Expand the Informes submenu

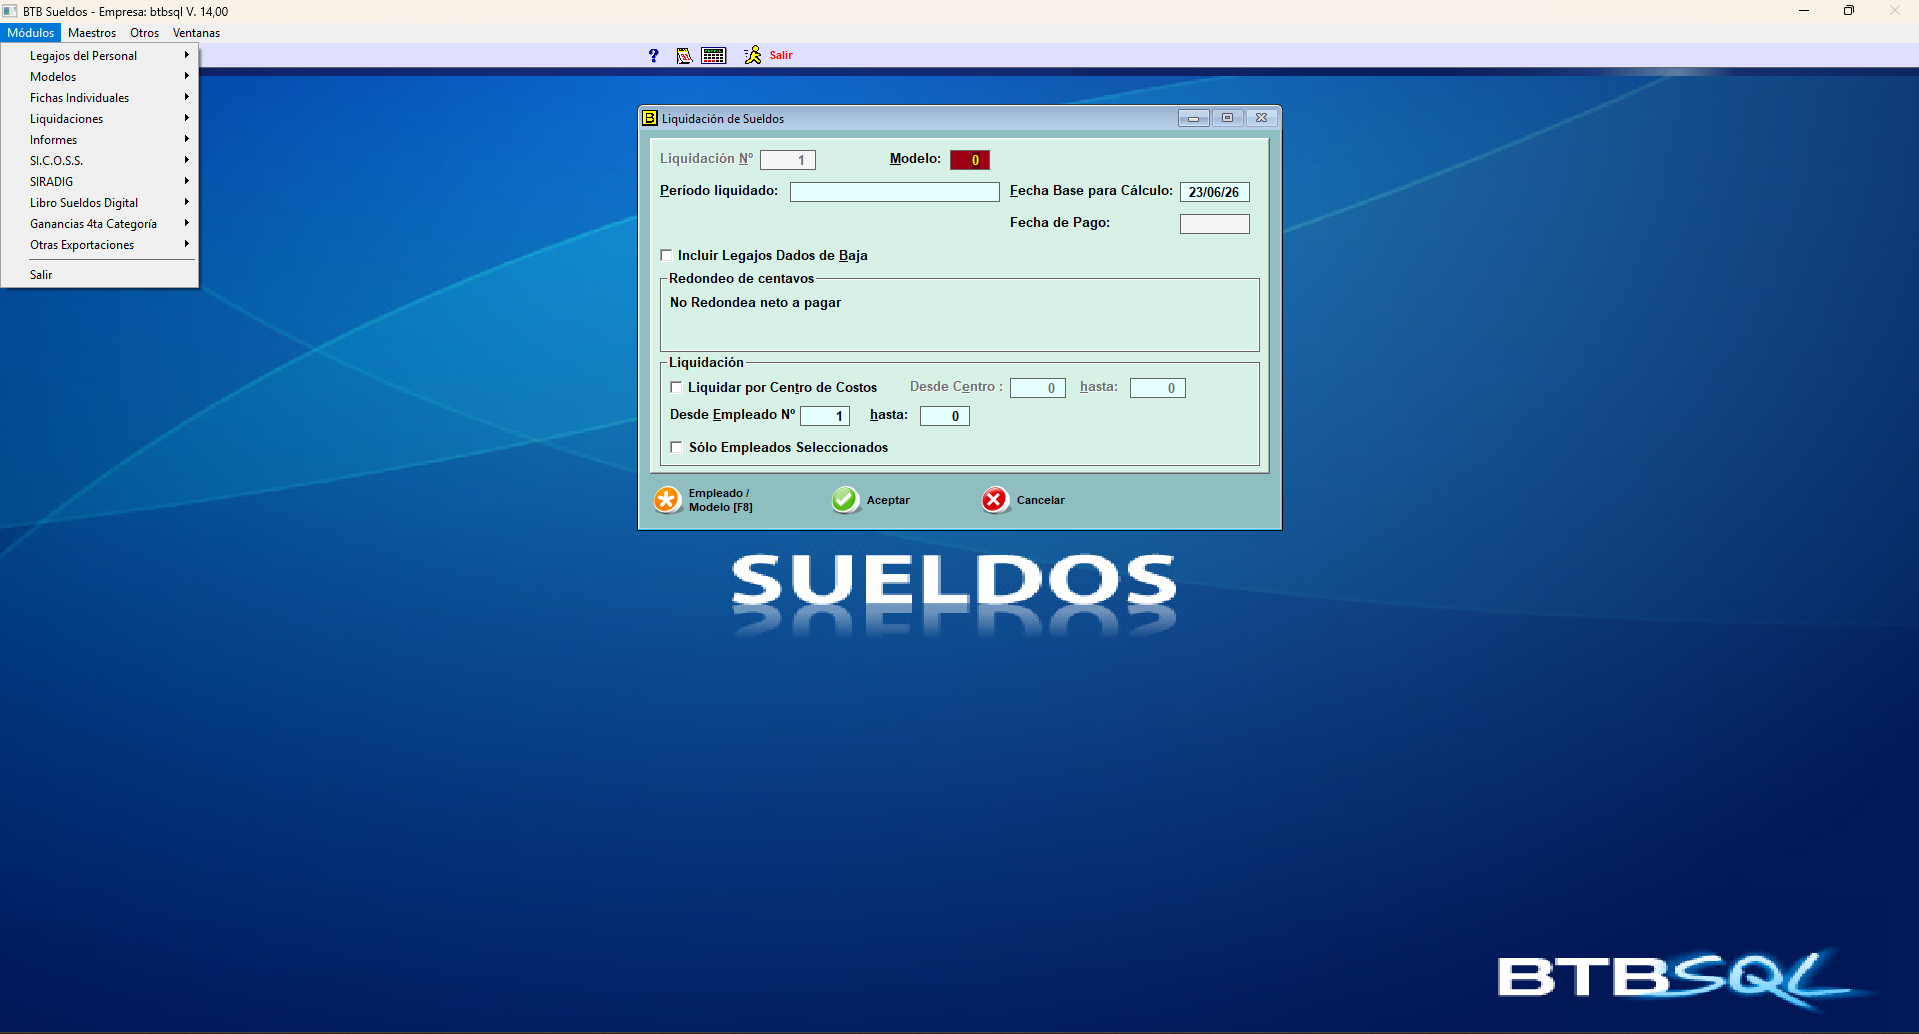tap(99, 140)
